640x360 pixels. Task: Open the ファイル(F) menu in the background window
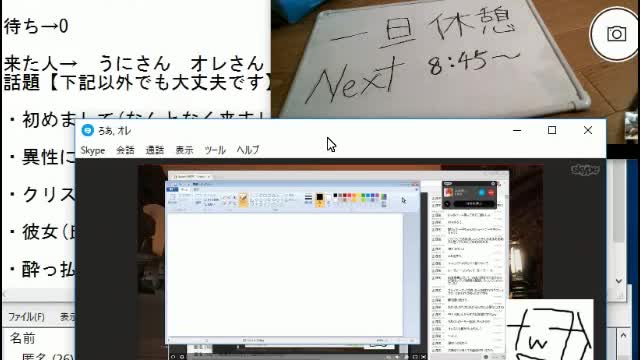(x=27, y=317)
